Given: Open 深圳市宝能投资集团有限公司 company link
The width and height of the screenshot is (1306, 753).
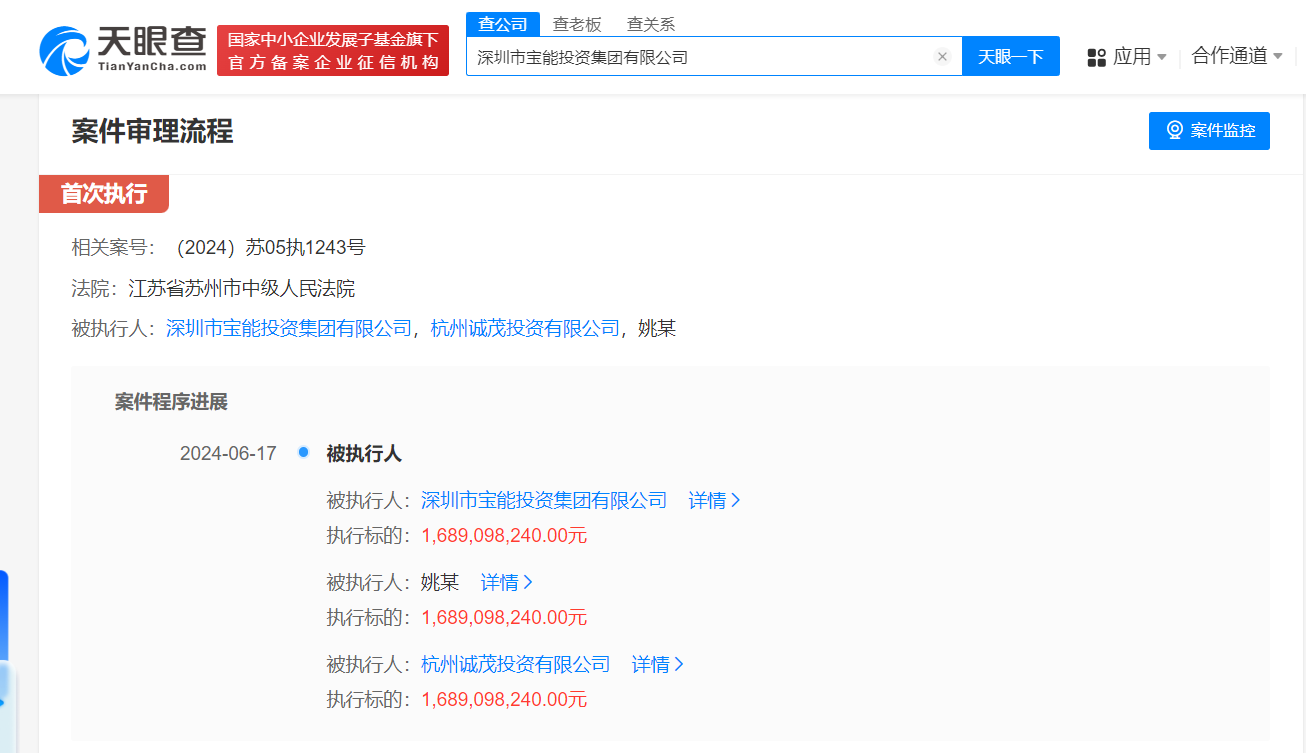Looking at the screenshot, I should [x=288, y=328].
